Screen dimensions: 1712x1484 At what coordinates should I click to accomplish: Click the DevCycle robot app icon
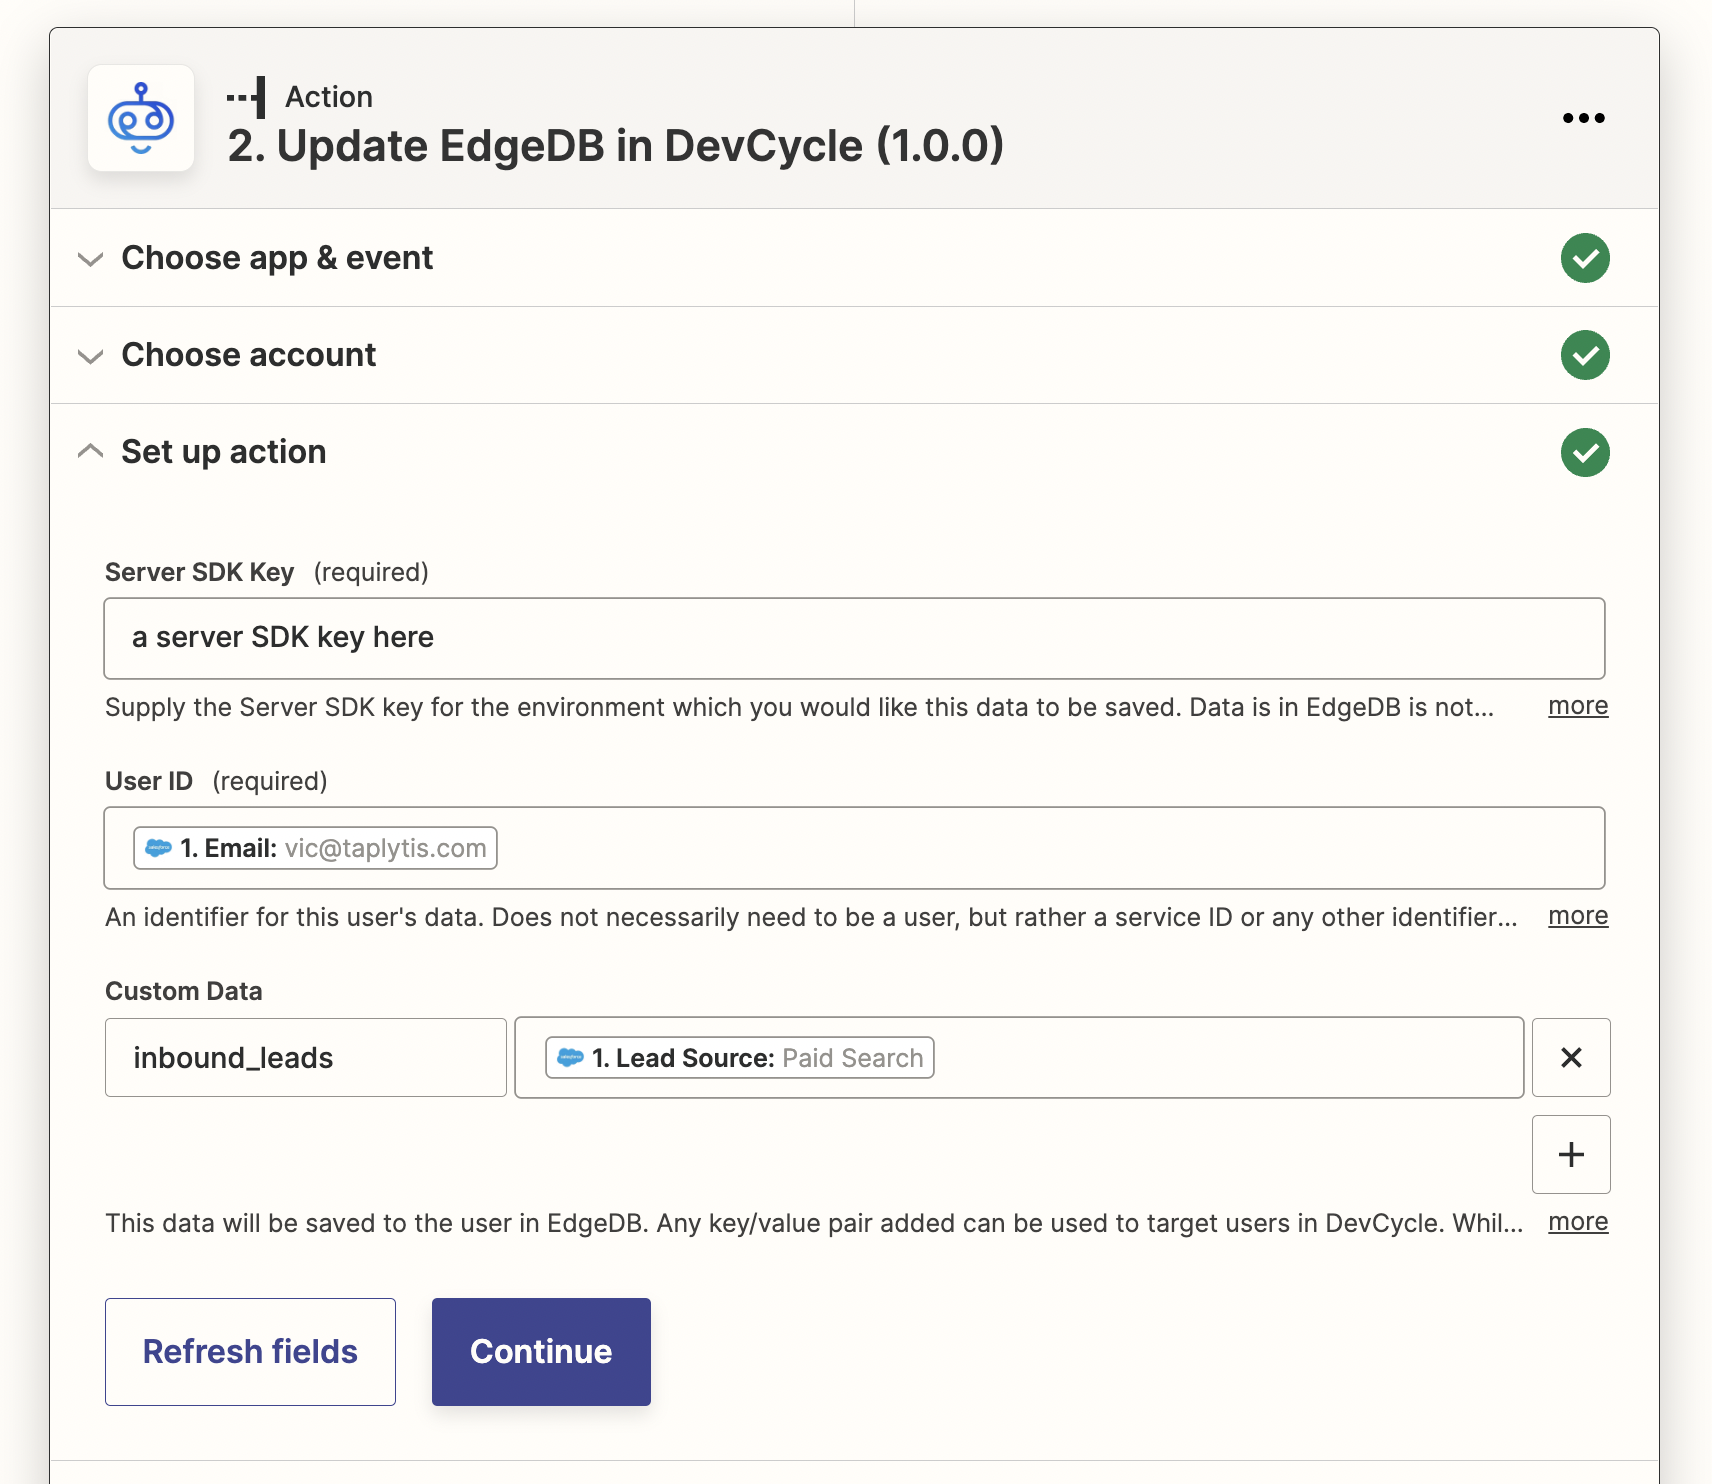(x=141, y=119)
